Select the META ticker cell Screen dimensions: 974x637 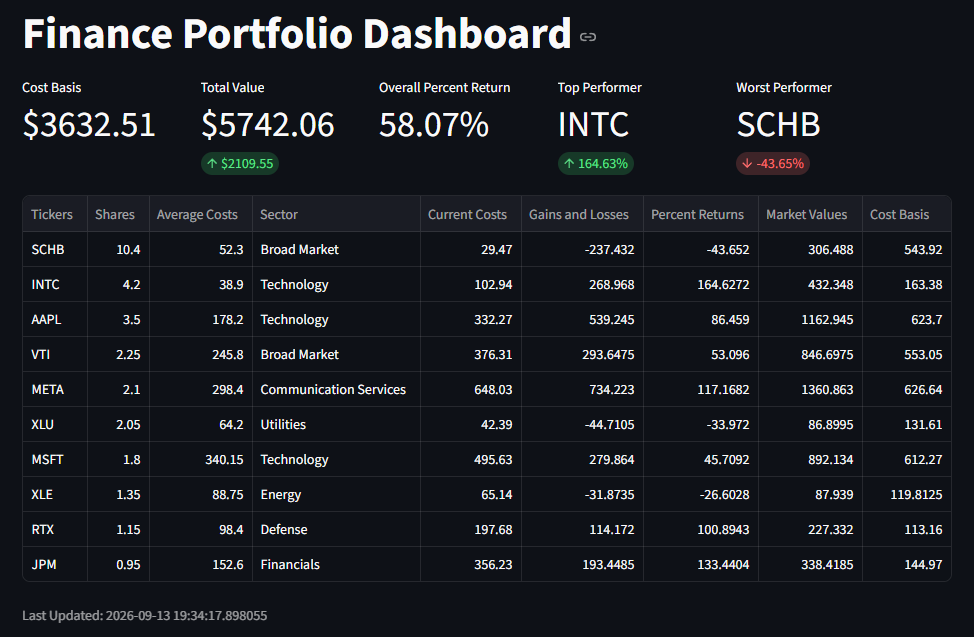55,389
